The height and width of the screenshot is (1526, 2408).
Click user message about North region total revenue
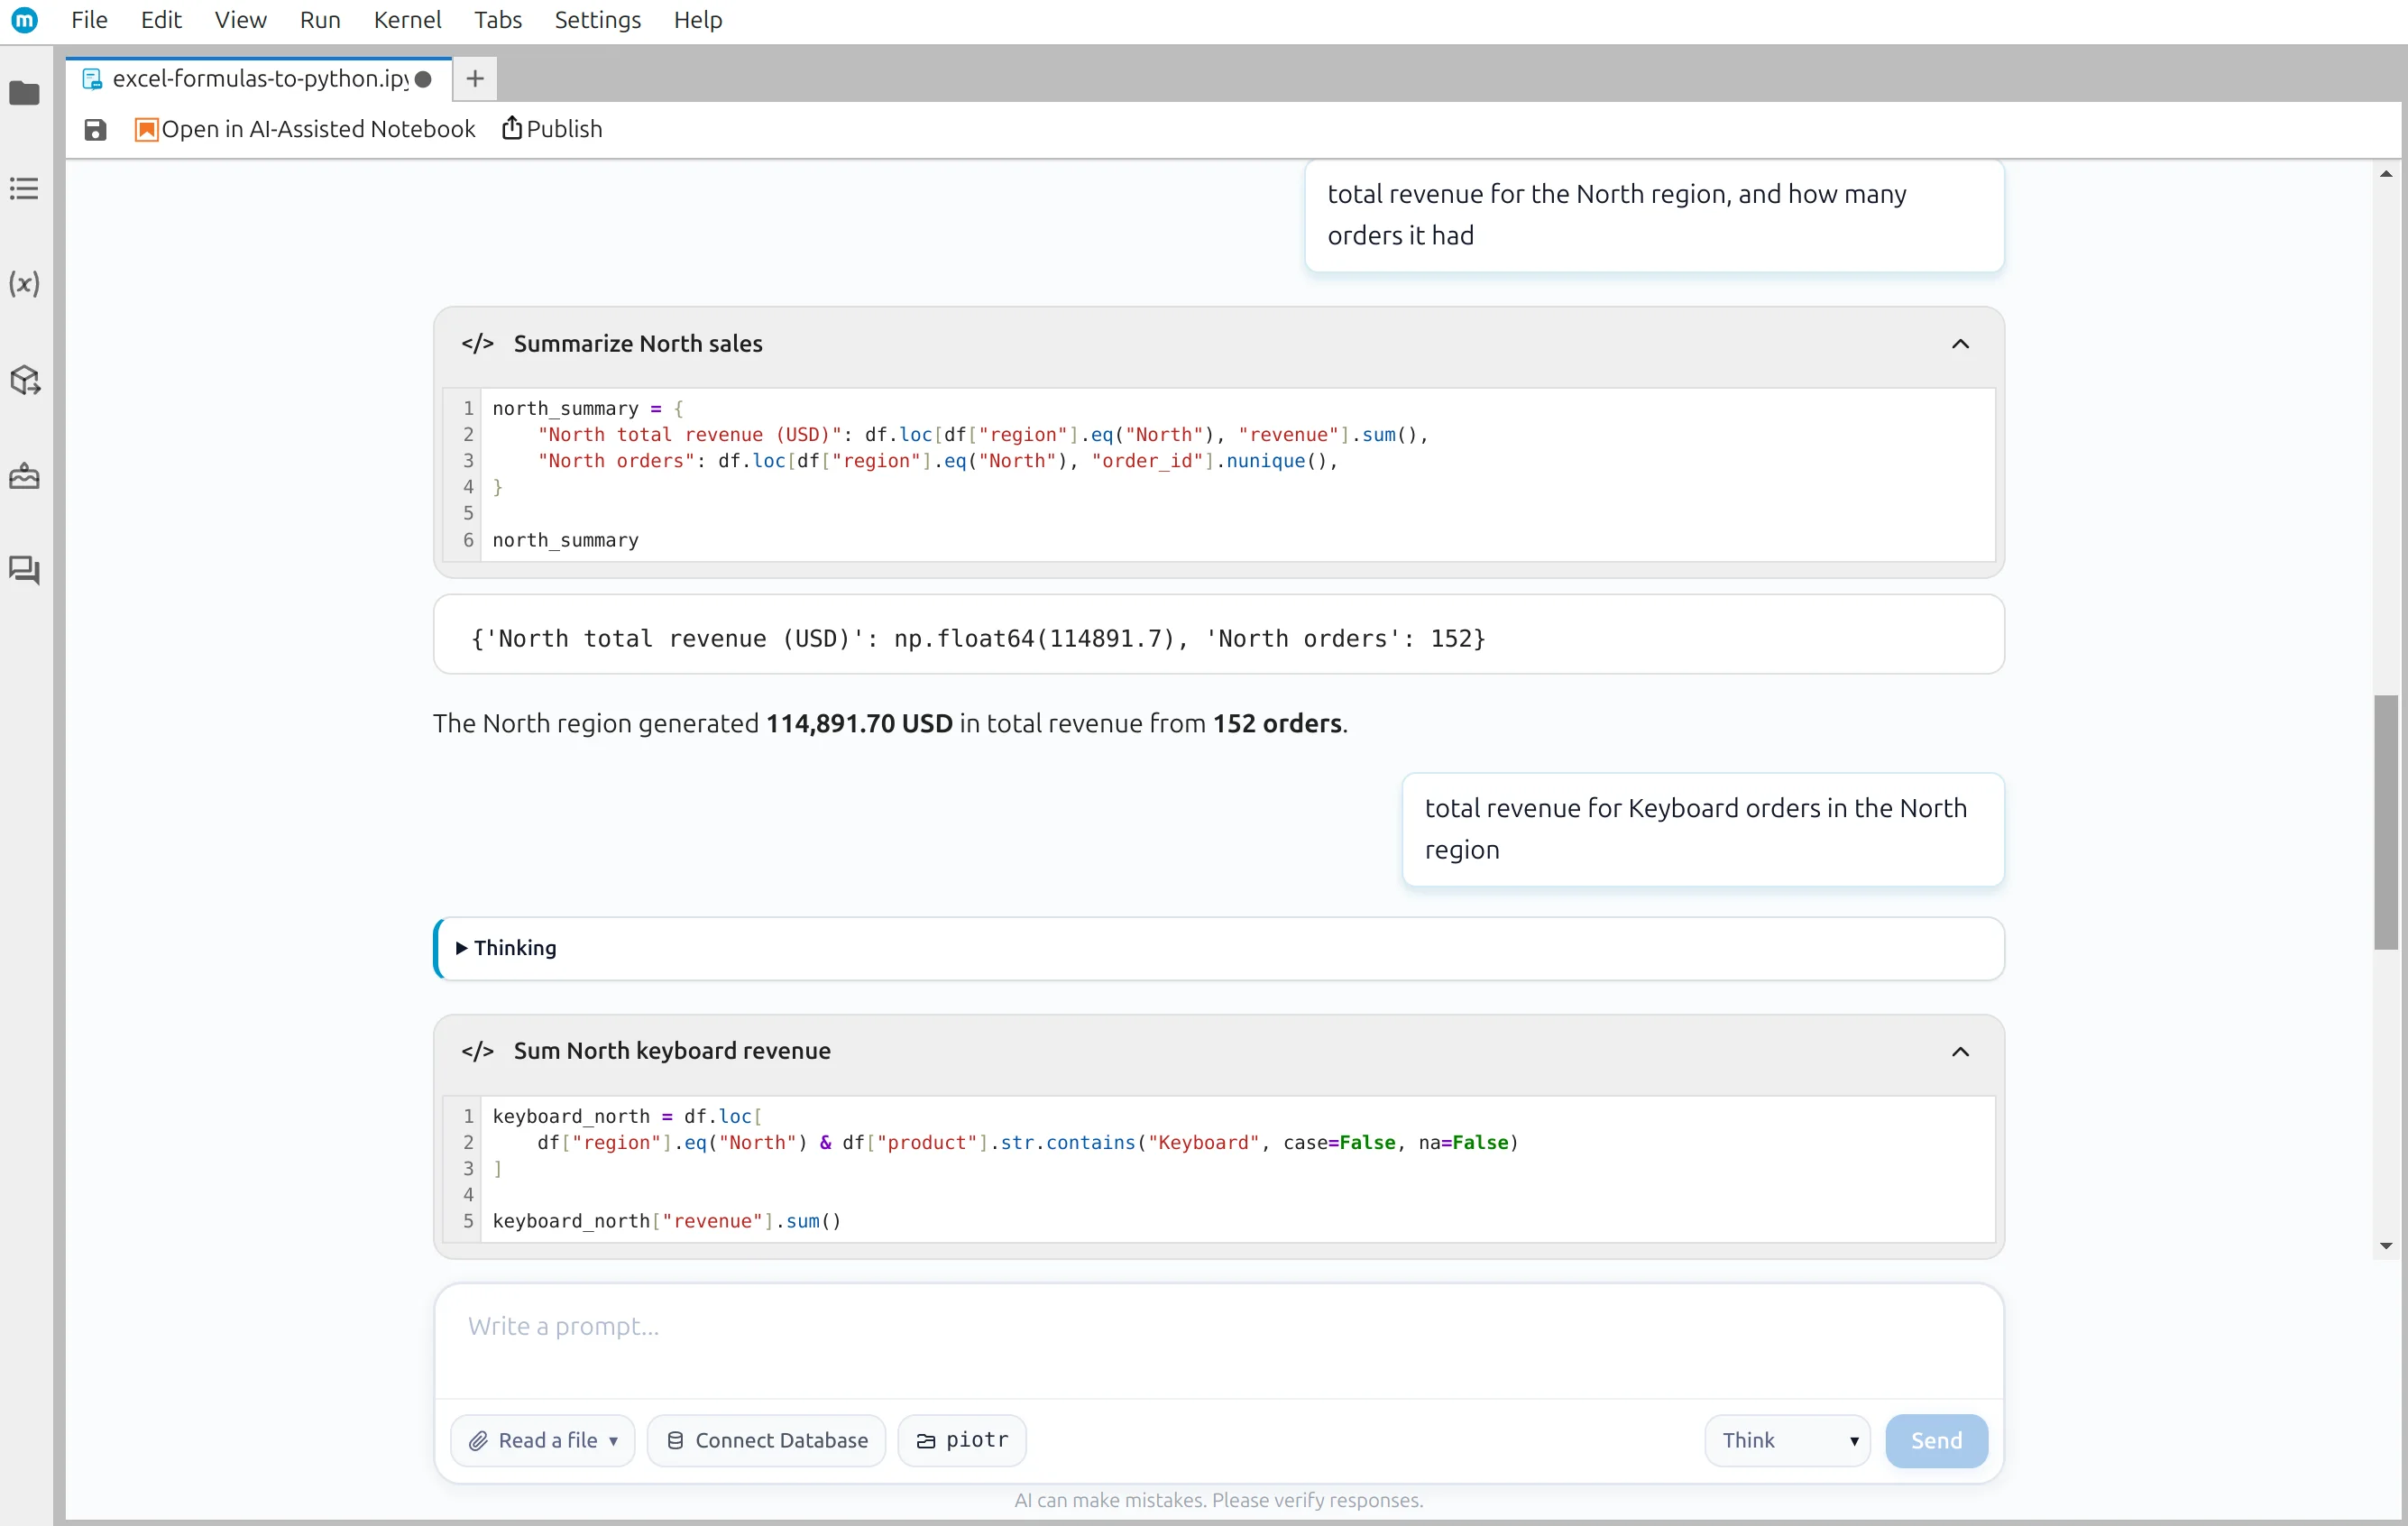tap(1654, 215)
